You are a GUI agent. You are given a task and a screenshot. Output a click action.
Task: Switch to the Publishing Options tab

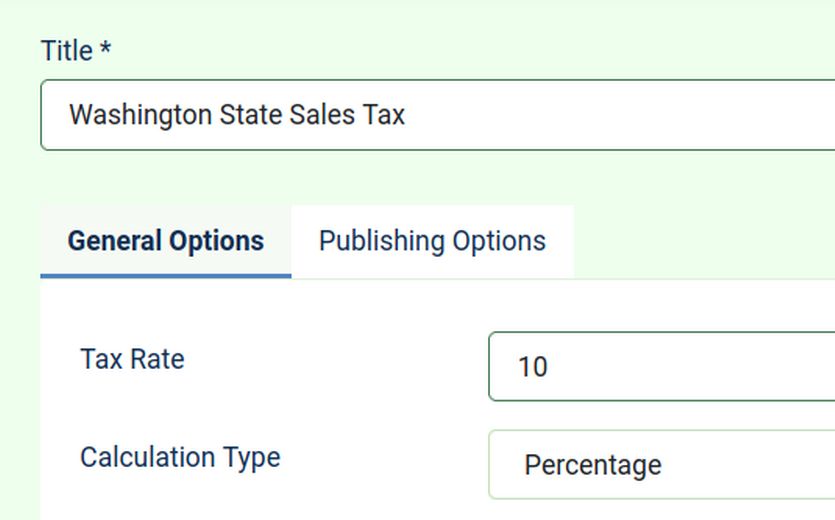pos(432,241)
